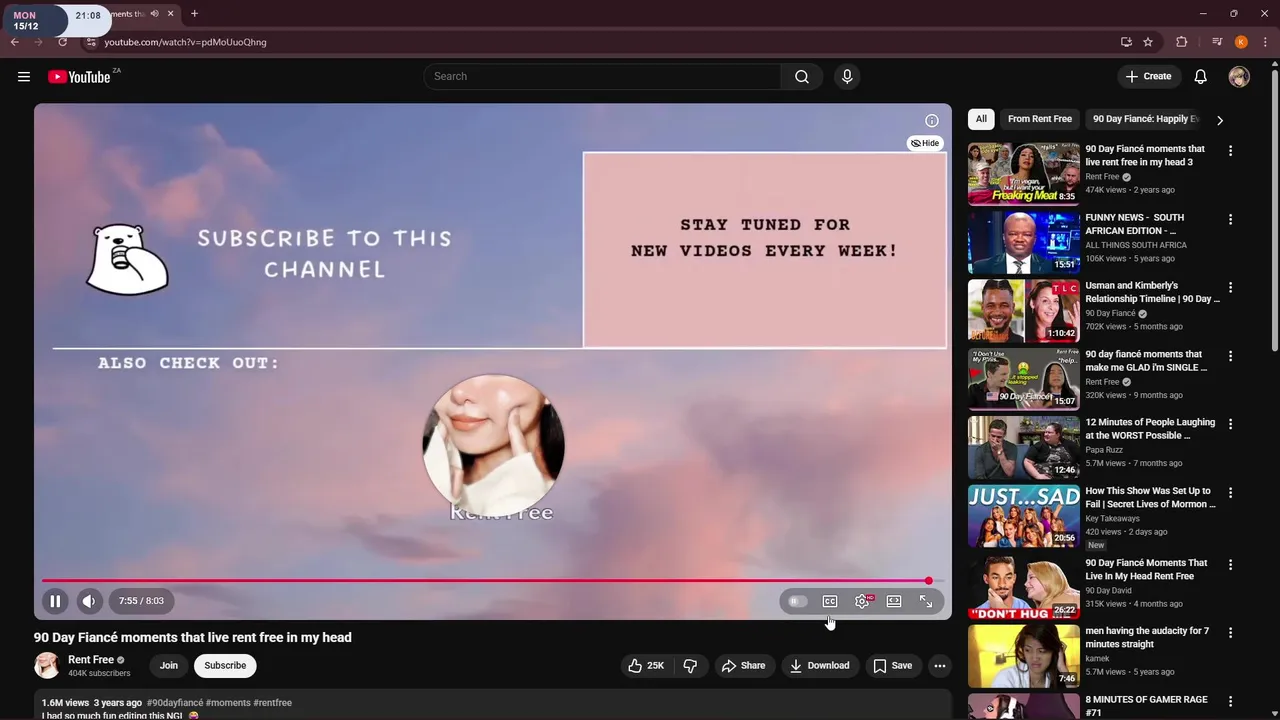The width and height of the screenshot is (1280, 720).
Task: Go to YouTube home via logo
Action: pyautogui.click(x=79, y=77)
